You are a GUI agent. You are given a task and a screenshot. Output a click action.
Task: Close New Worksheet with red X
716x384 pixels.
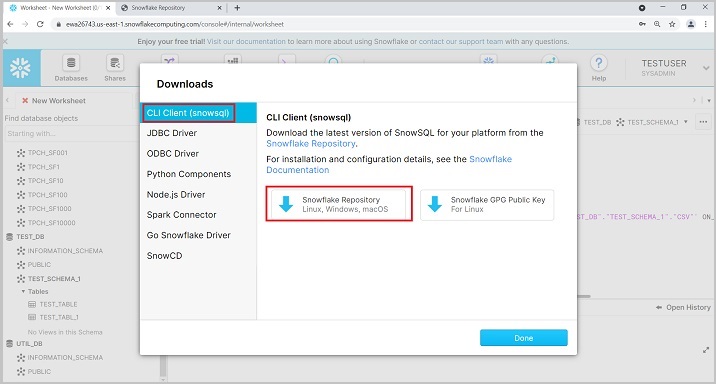[x=25, y=100]
